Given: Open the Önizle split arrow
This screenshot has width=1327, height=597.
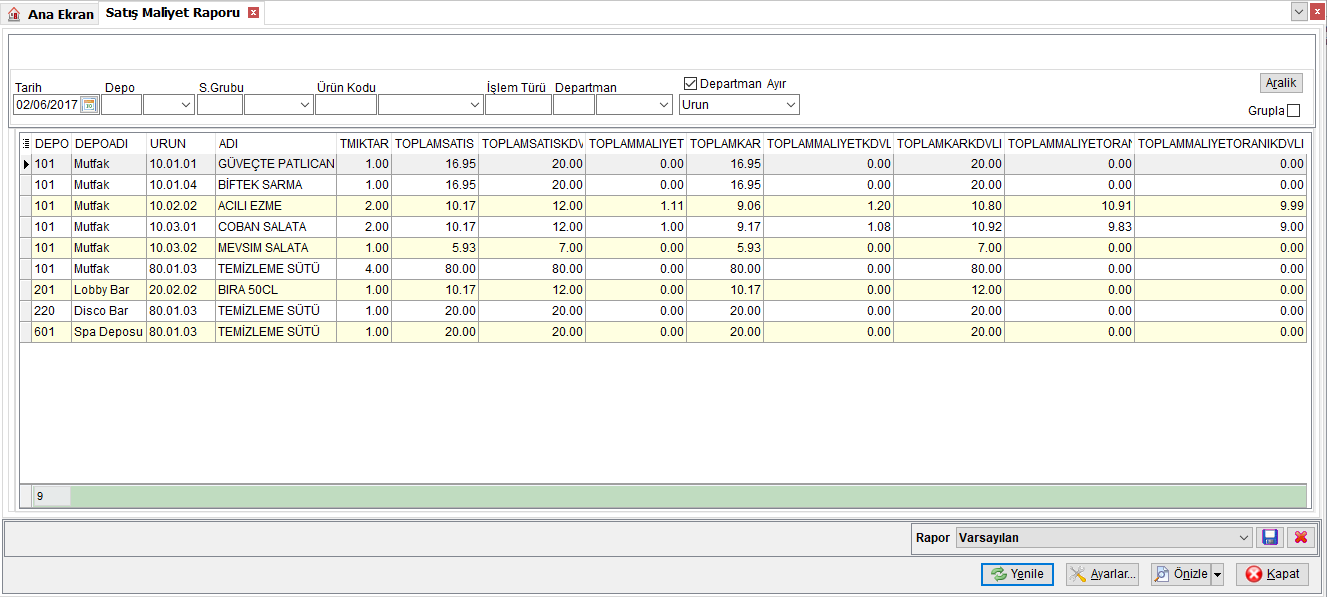Looking at the screenshot, I should [1217, 574].
